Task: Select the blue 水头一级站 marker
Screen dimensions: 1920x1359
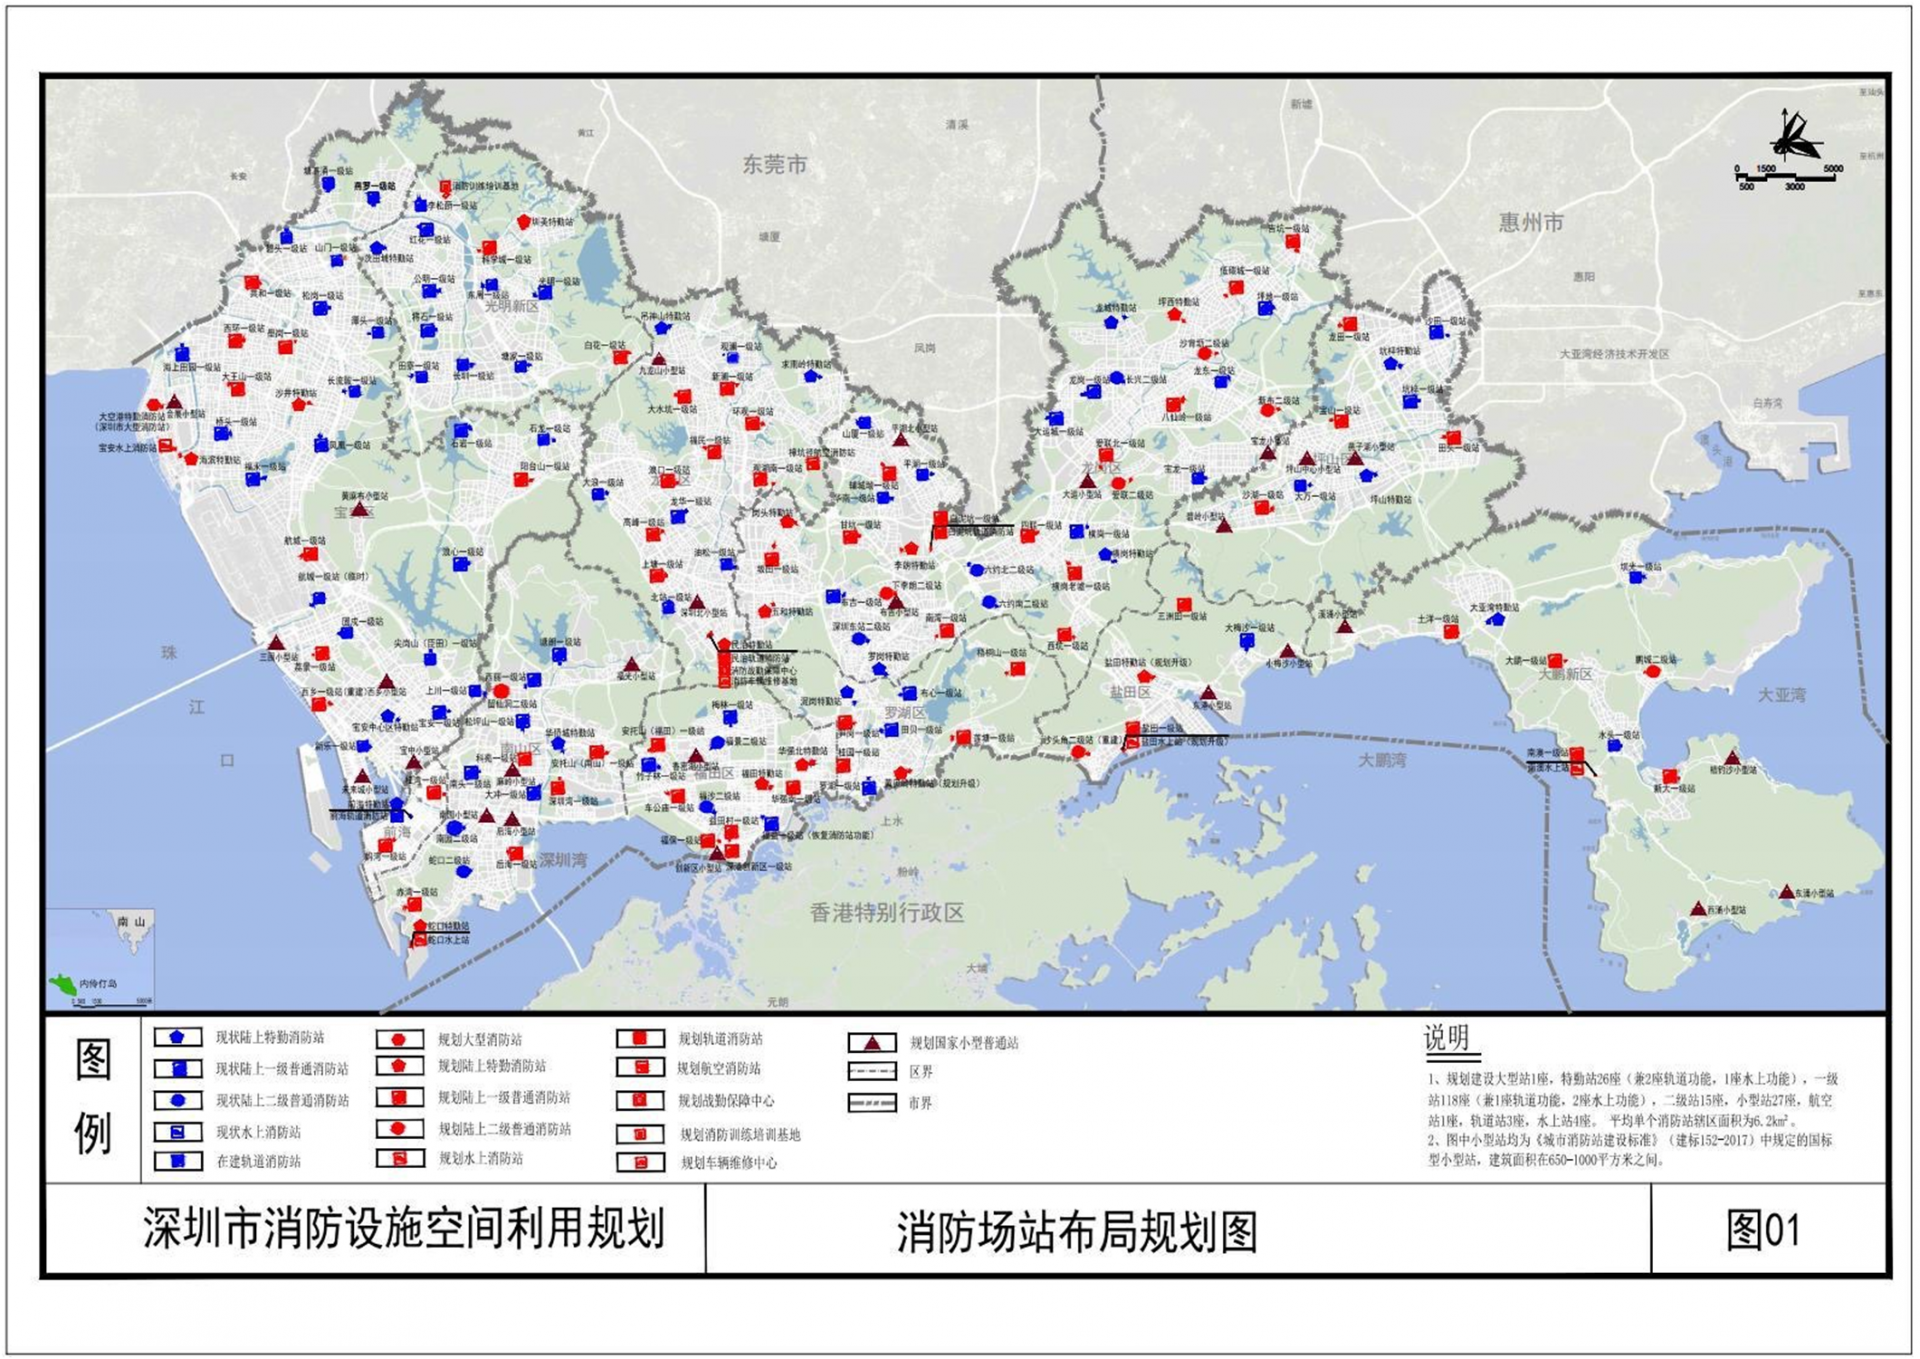Action: 1614,745
